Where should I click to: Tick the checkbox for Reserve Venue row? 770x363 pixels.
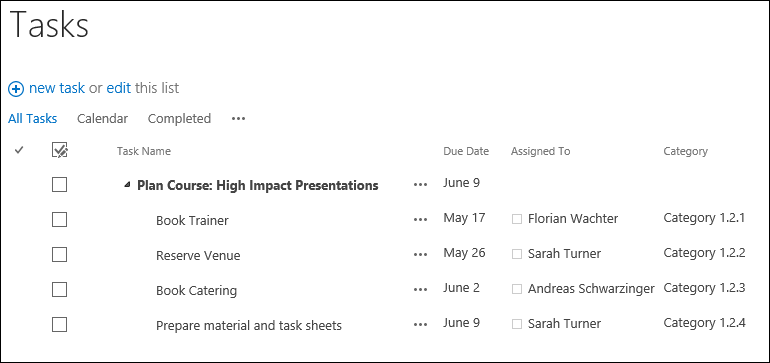pos(59,255)
